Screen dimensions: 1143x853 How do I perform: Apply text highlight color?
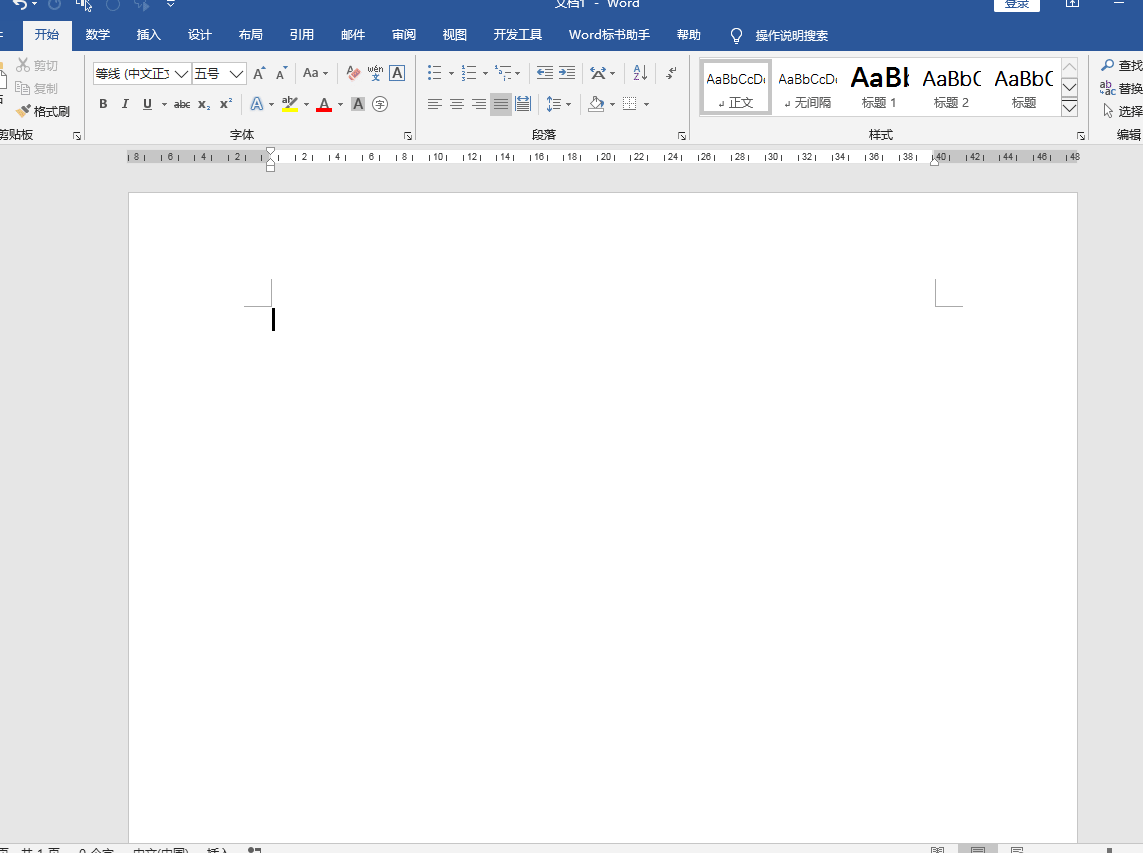click(289, 104)
